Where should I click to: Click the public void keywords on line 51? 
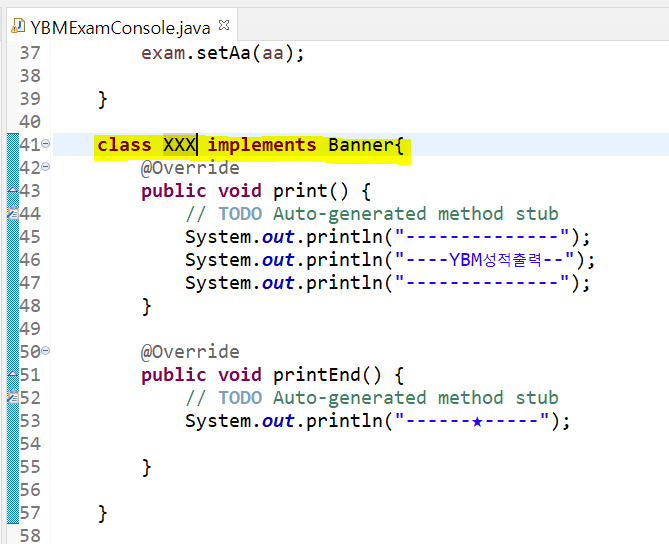click(201, 375)
